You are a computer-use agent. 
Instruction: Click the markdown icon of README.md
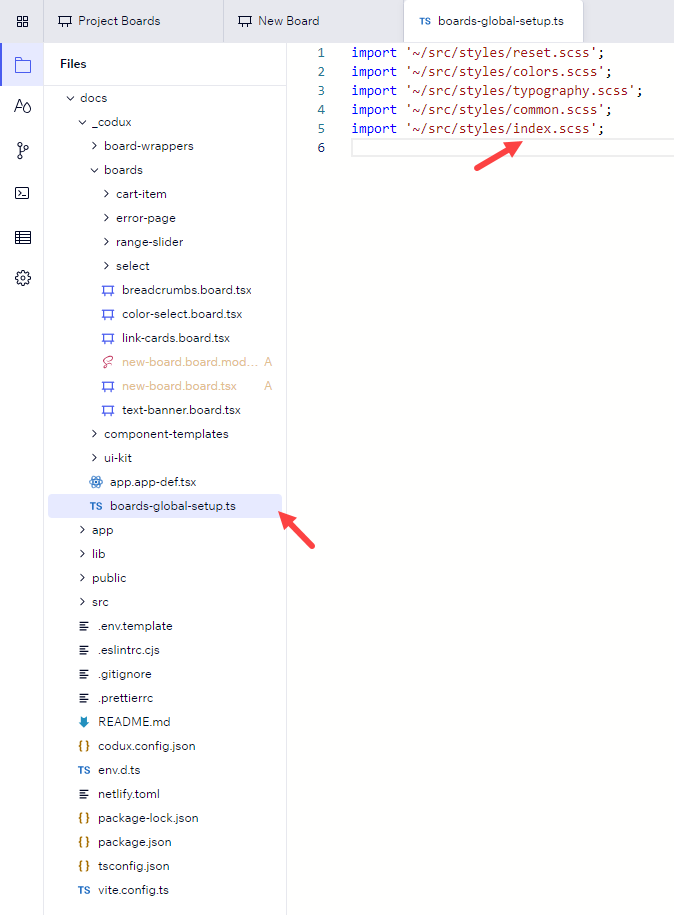84,722
